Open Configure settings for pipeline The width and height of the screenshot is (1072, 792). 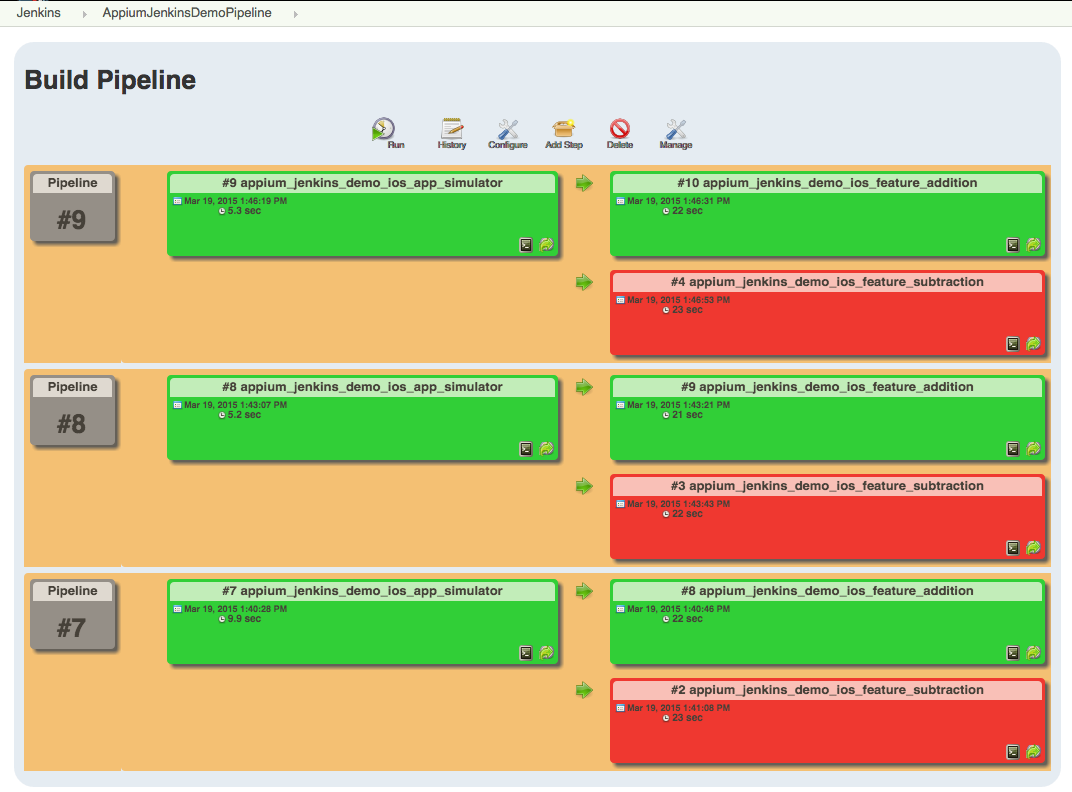(508, 133)
